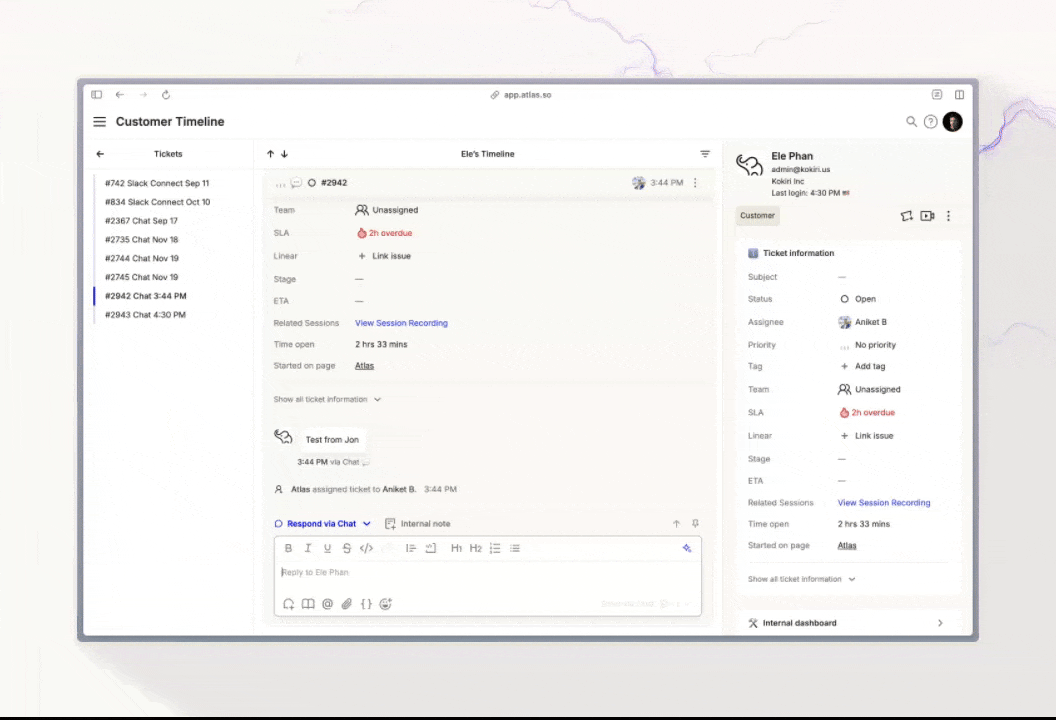Select ticket #2943 Chat 4:30 PM

pos(145,315)
